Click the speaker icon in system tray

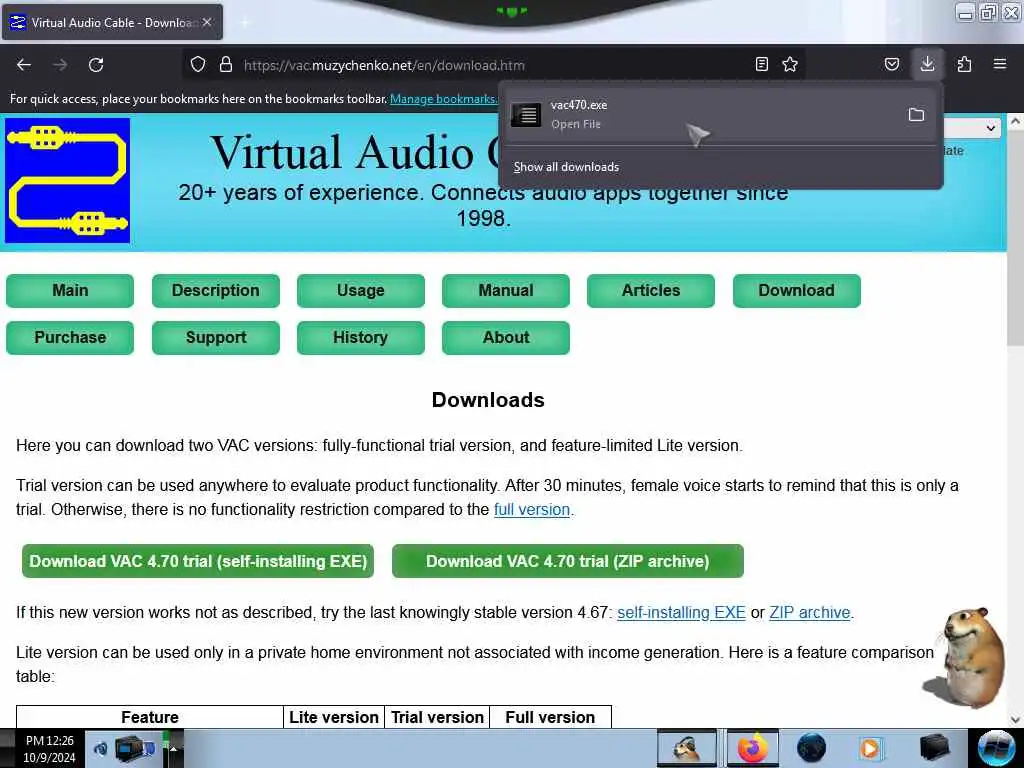coord(101,748)
